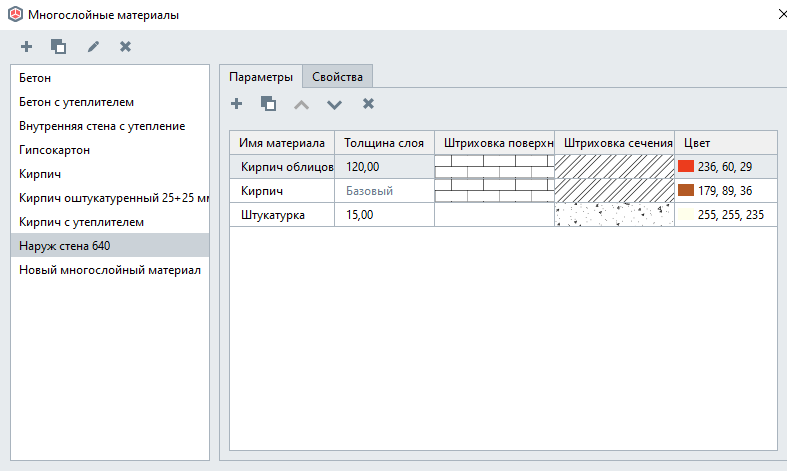Remove the selected layer from the table
The width and height of the screenshot is (787, 471).
tap(368, 103)
